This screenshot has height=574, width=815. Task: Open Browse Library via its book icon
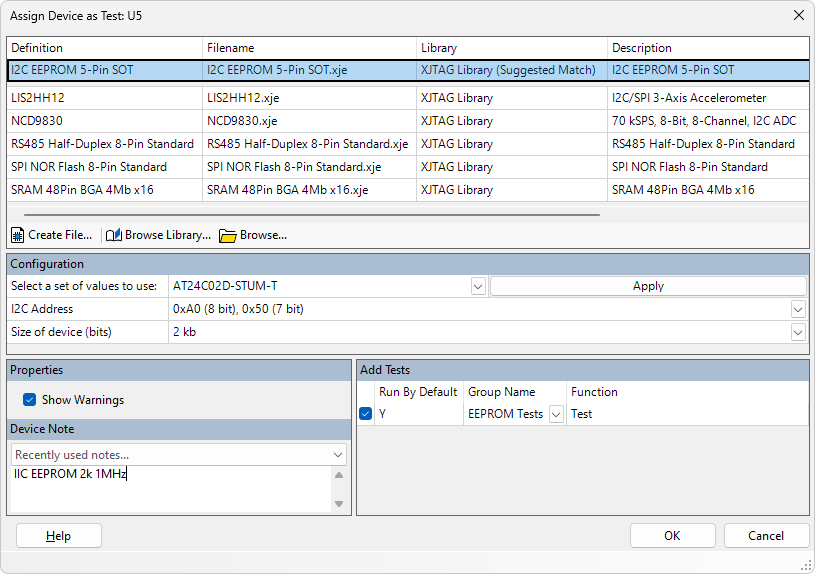pyautogui.click(x=114, y=235)
